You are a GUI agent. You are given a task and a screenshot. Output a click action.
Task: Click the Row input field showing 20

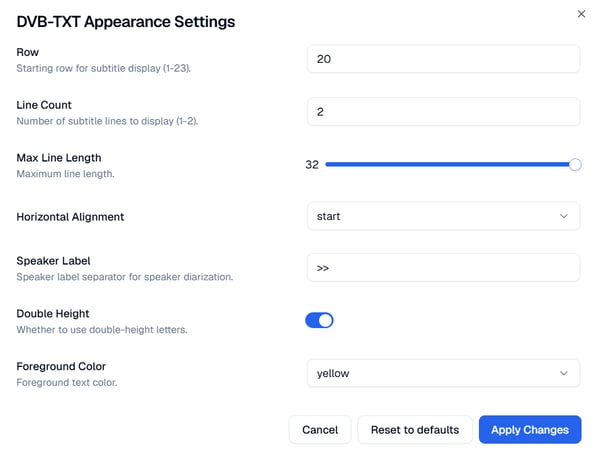click(443, 59)
